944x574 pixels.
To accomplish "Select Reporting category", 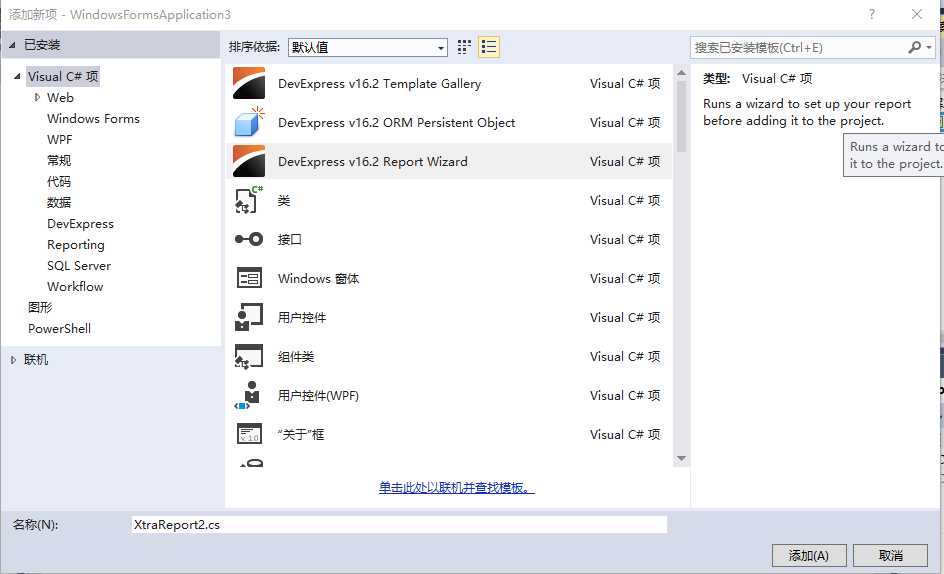I will coord(76,245).
